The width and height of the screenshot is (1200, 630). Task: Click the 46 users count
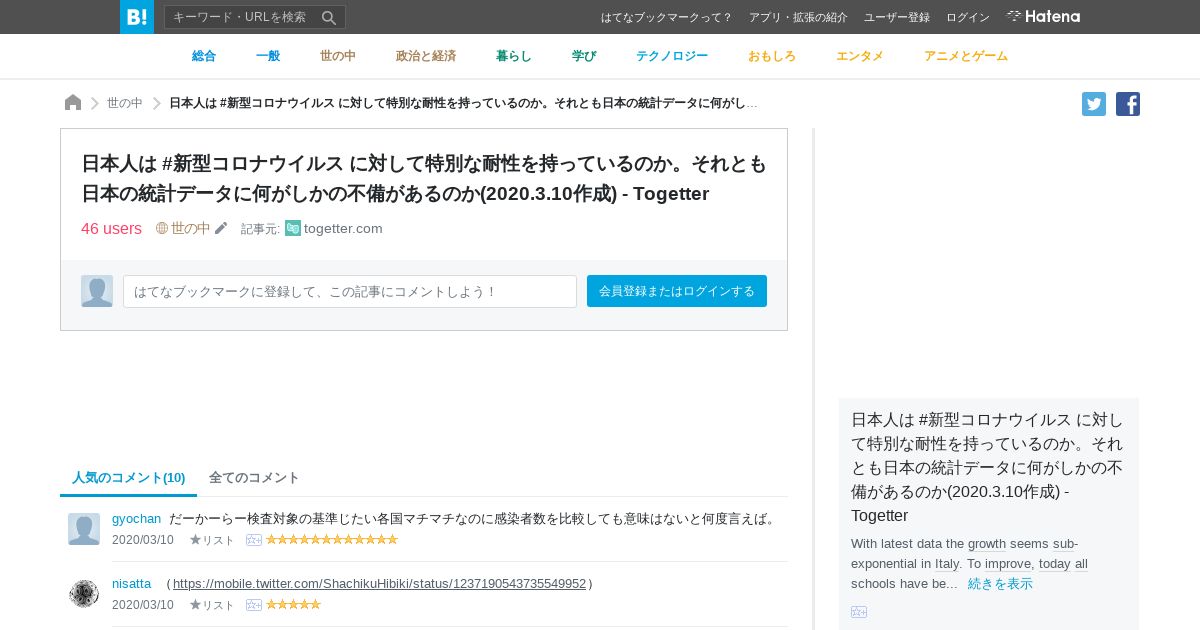pyautogui.click(x=111, y=228)
